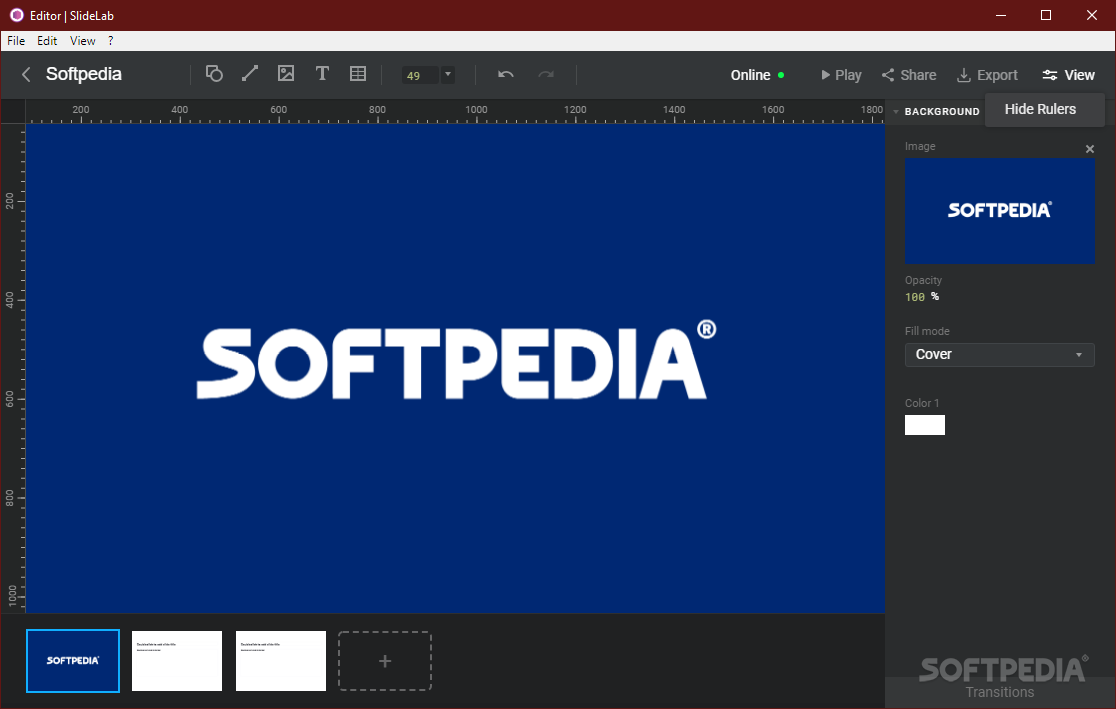Open the View menu in menu bar

click(83, 41)
